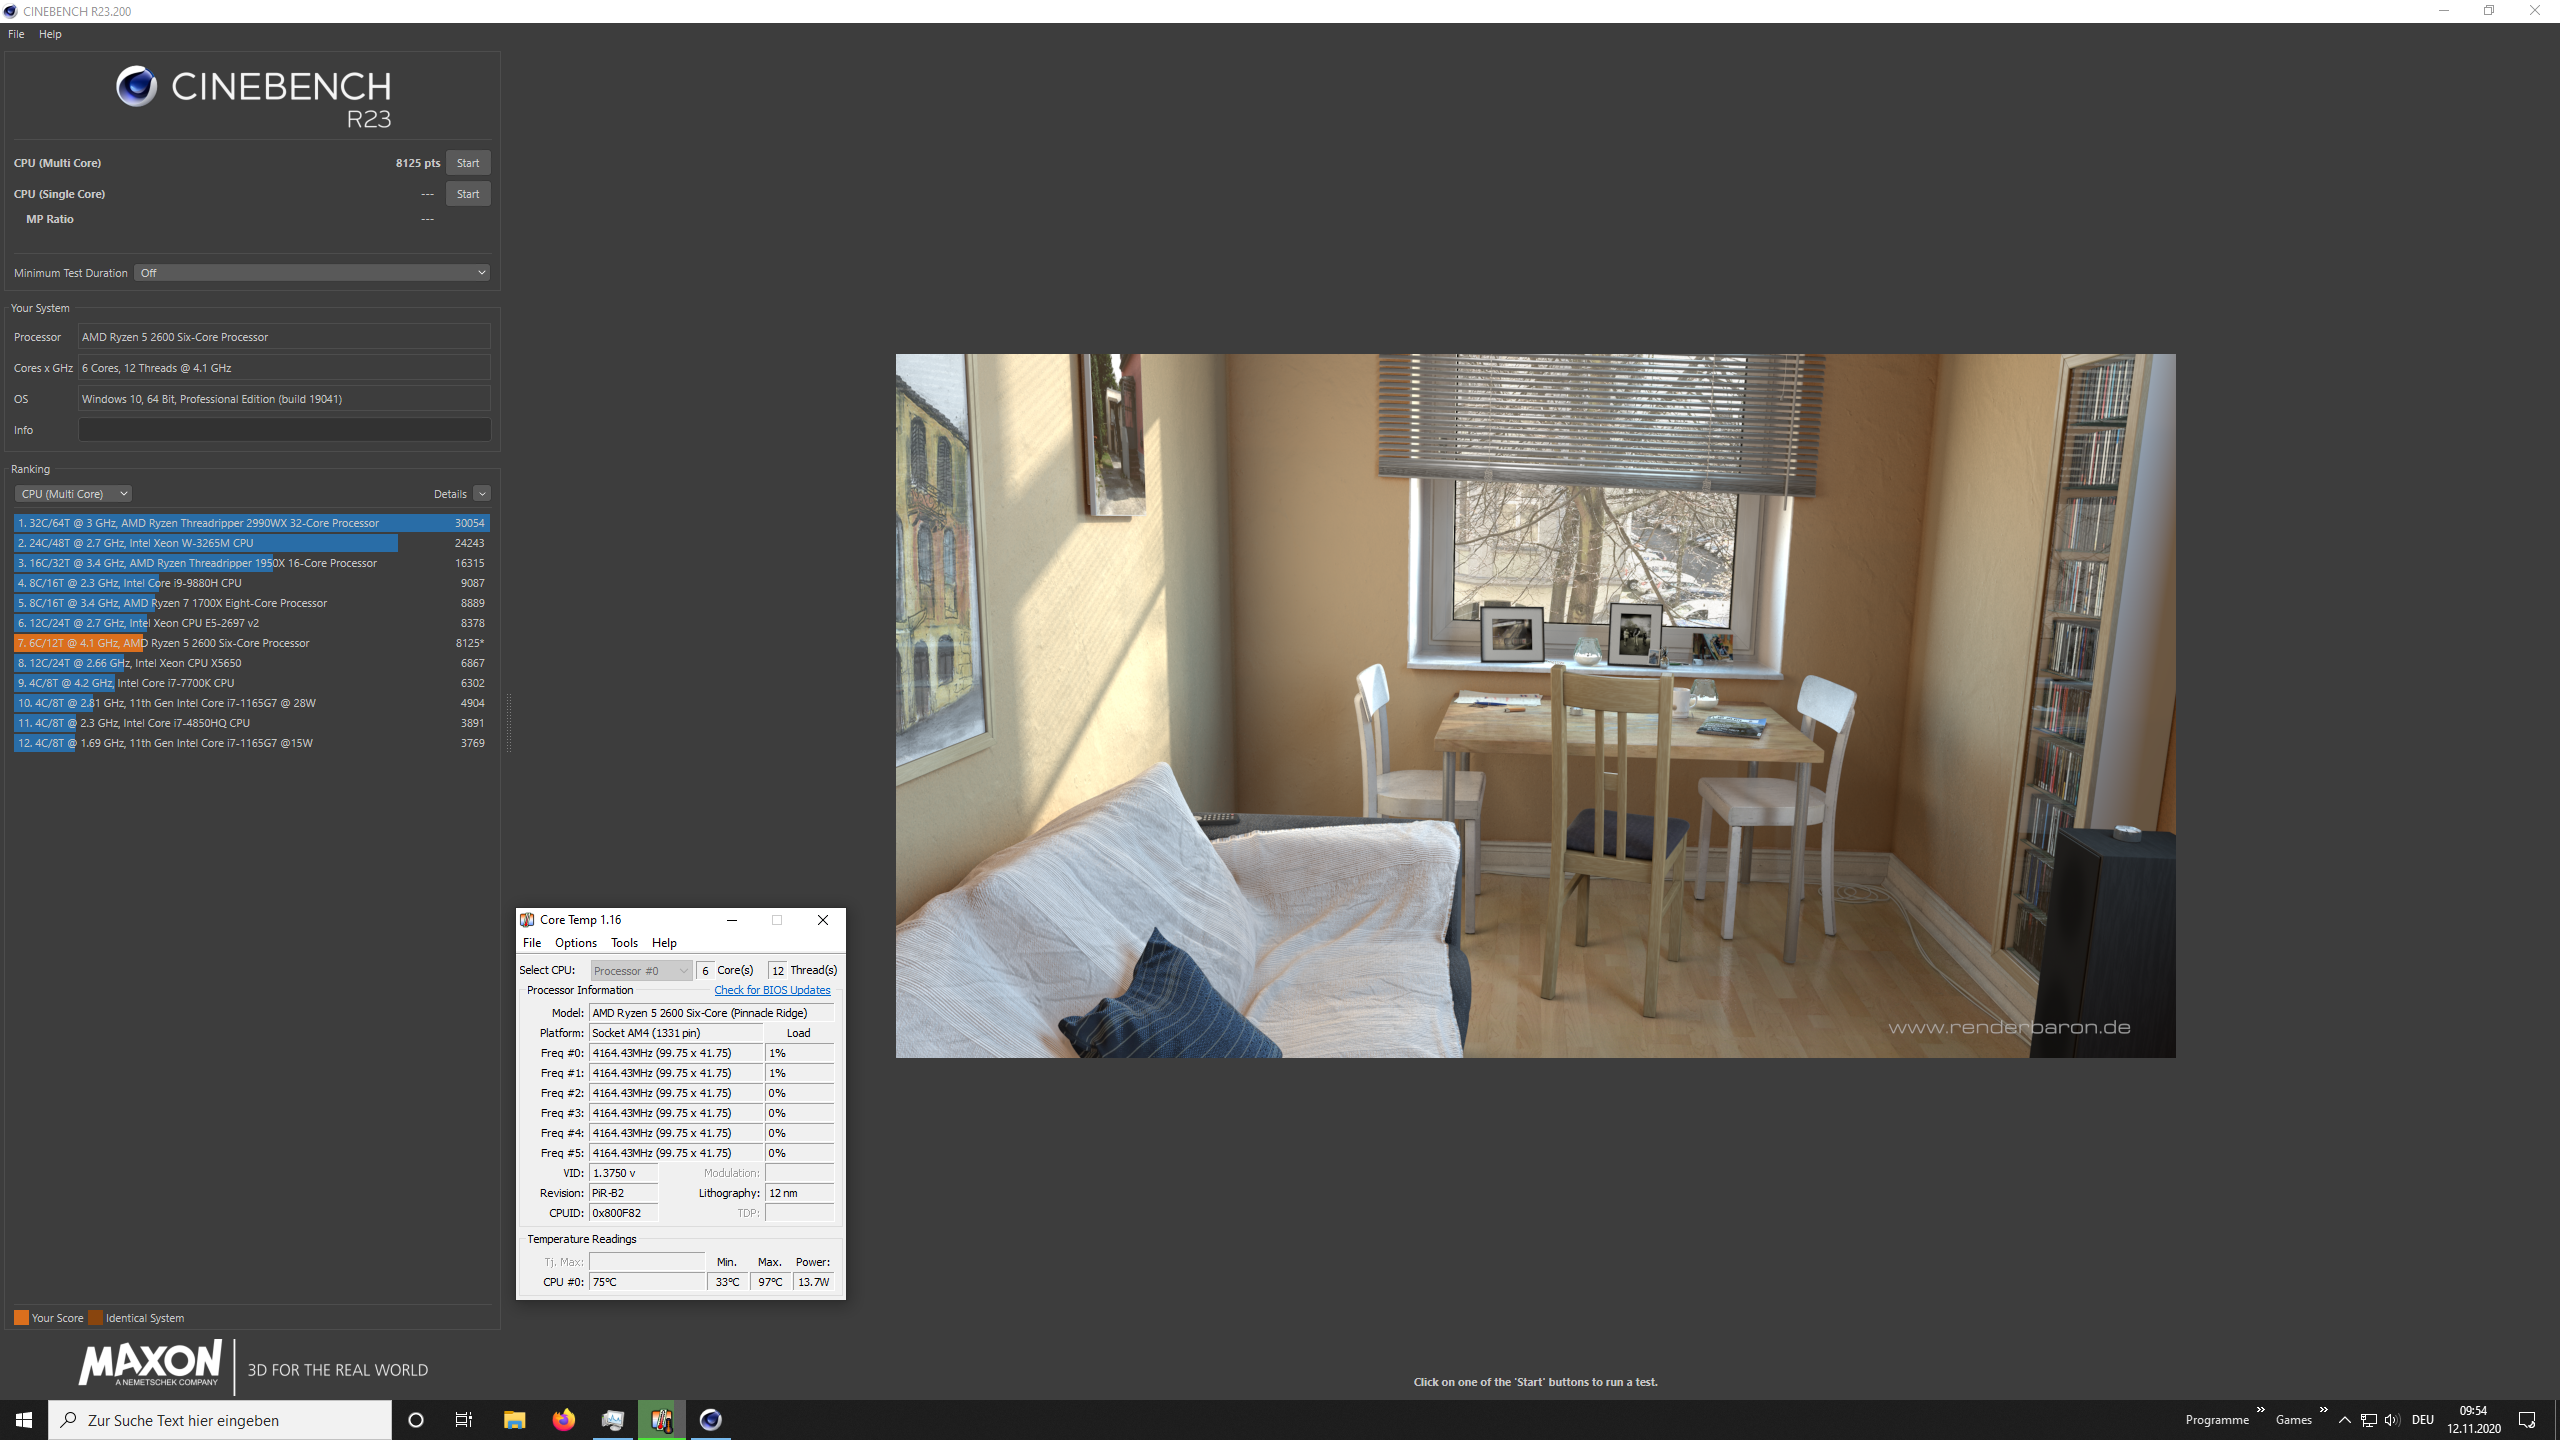Image resolution: width=2560 pixels, height=1440 pixels.
Task: Open the taskbar clock and calendar
Action: pos(2474,1420)
